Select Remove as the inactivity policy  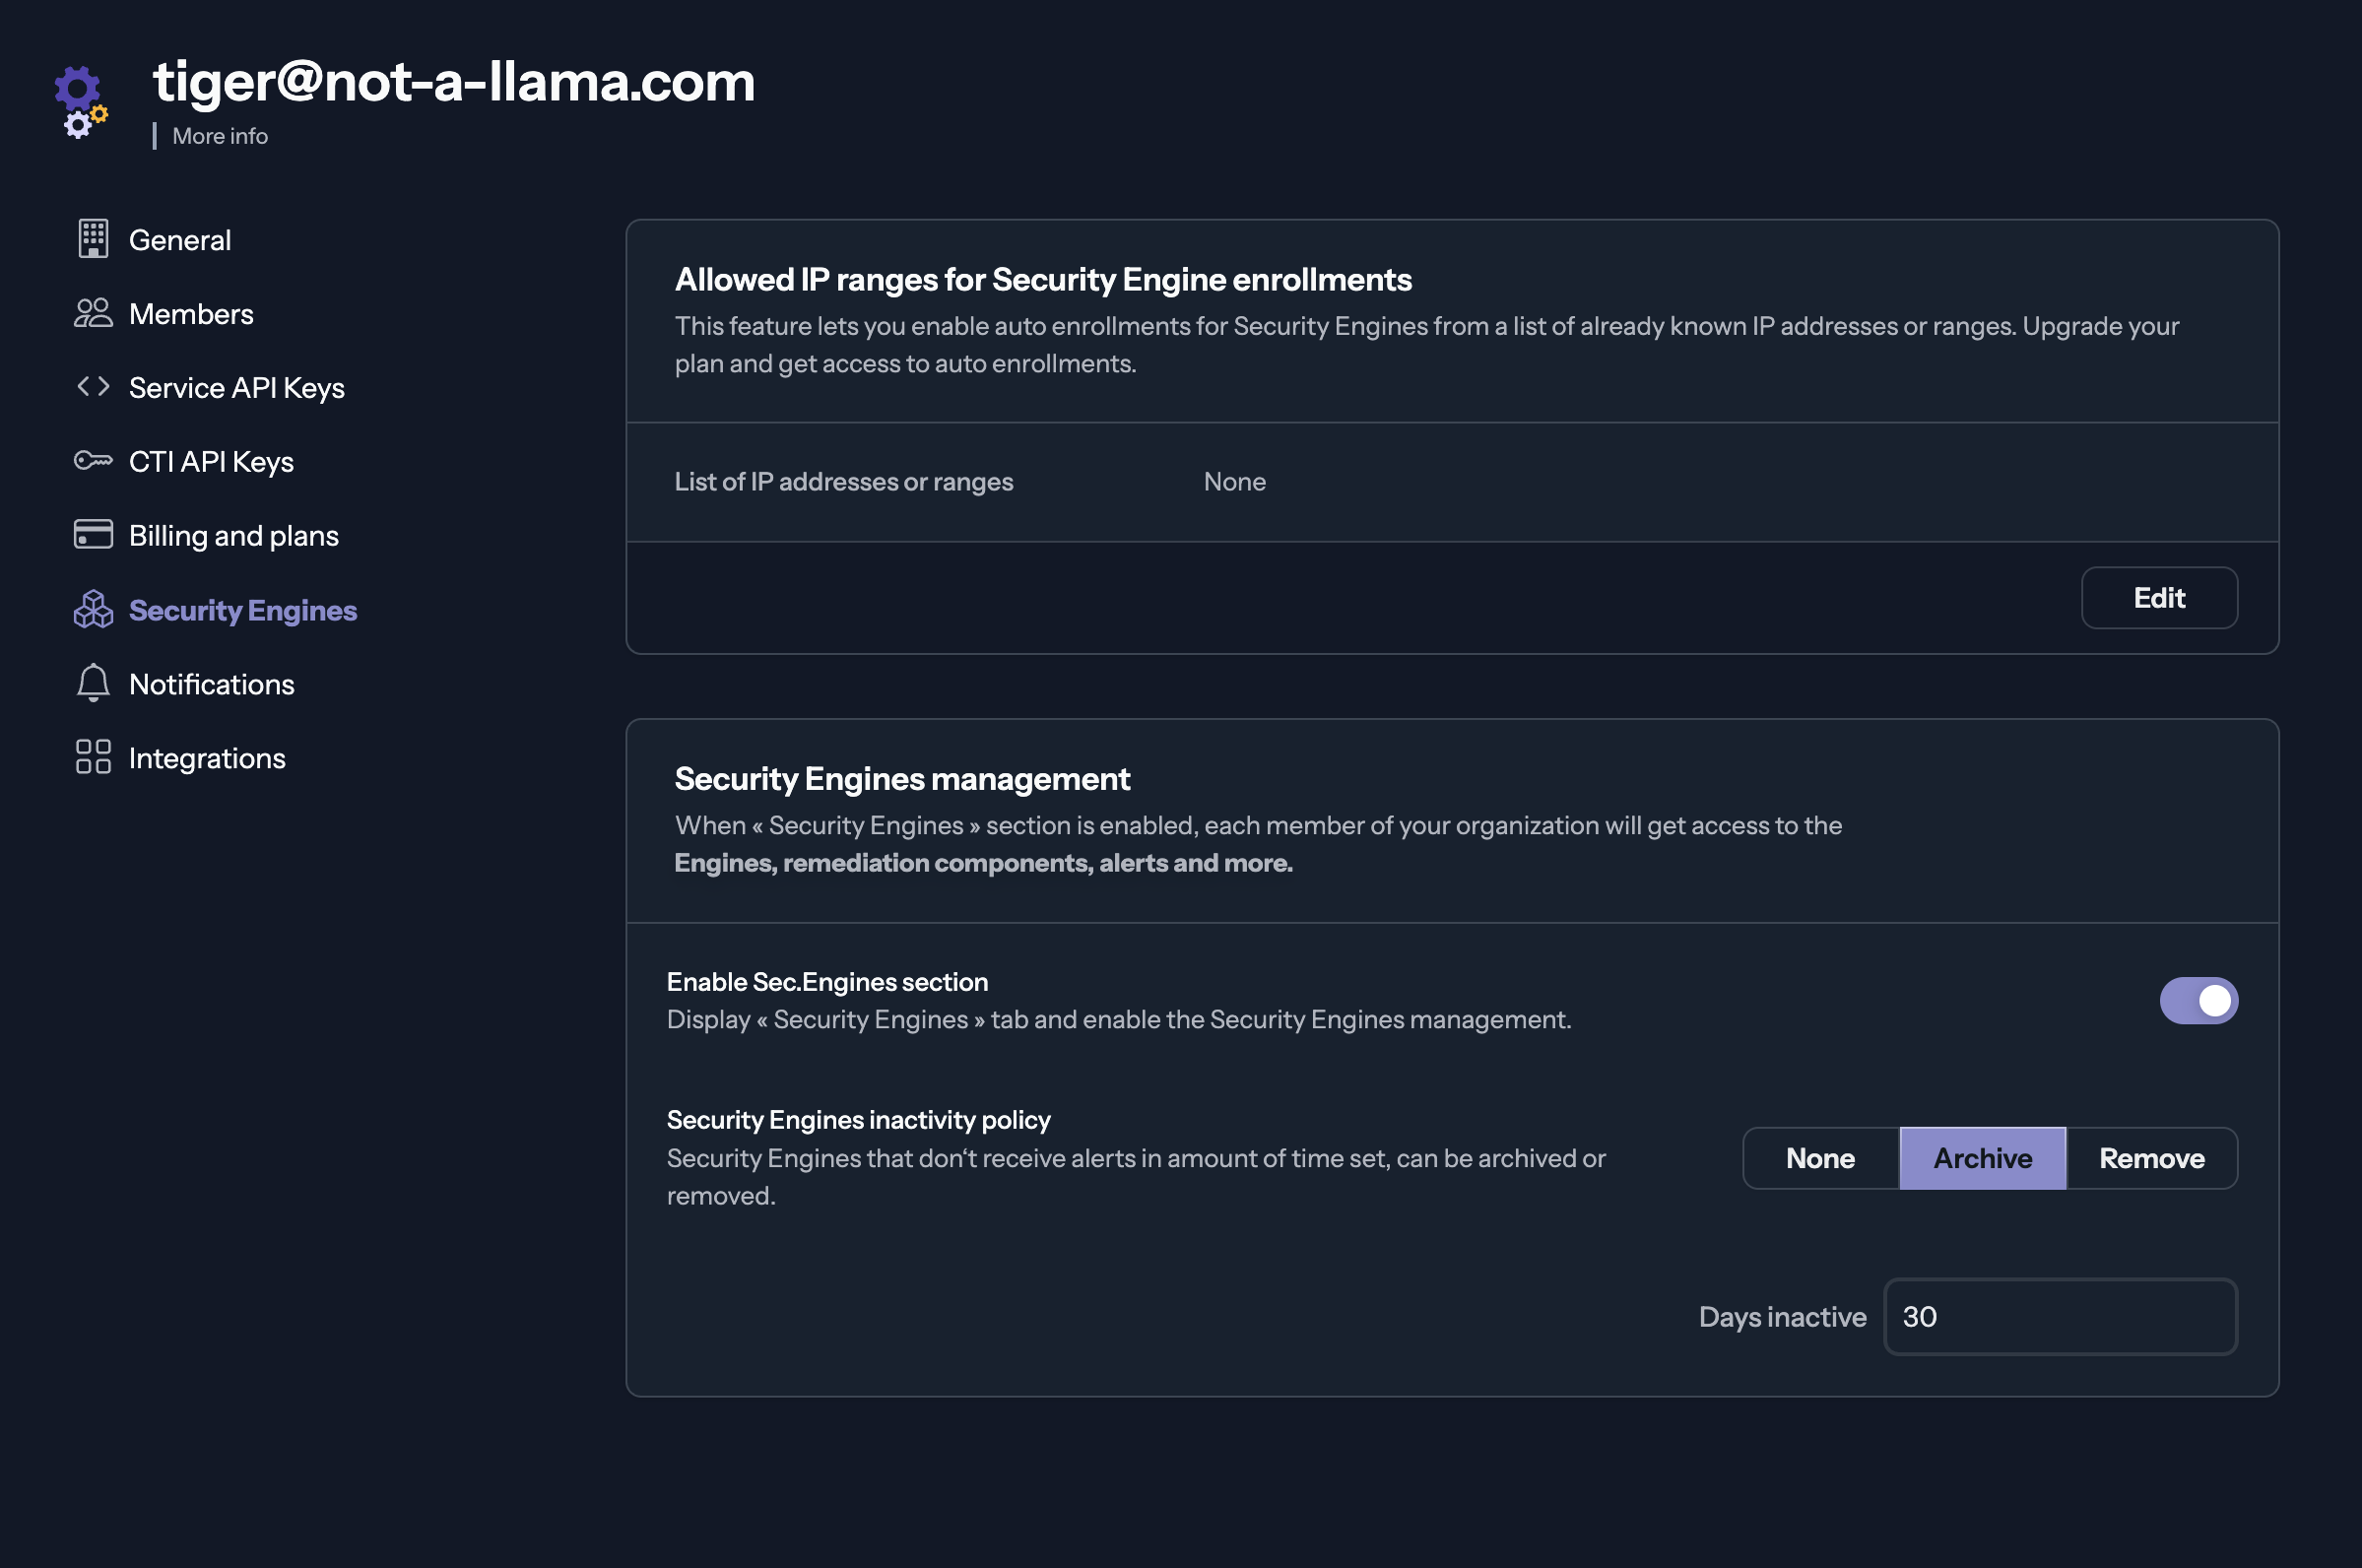point(2152,1158)
